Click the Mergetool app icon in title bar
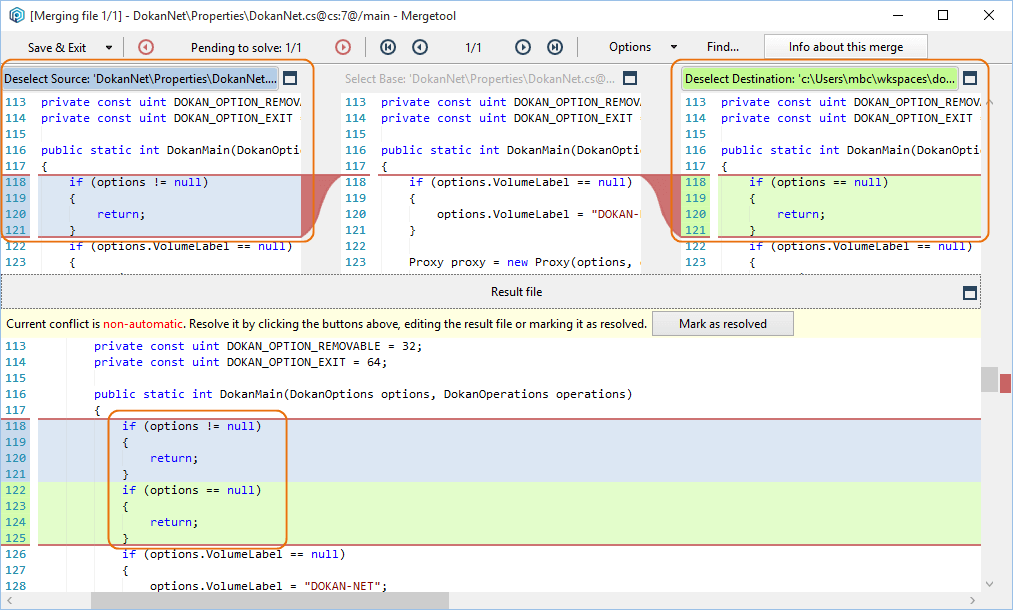The image size is (1013, 610). tap(16, 16)
